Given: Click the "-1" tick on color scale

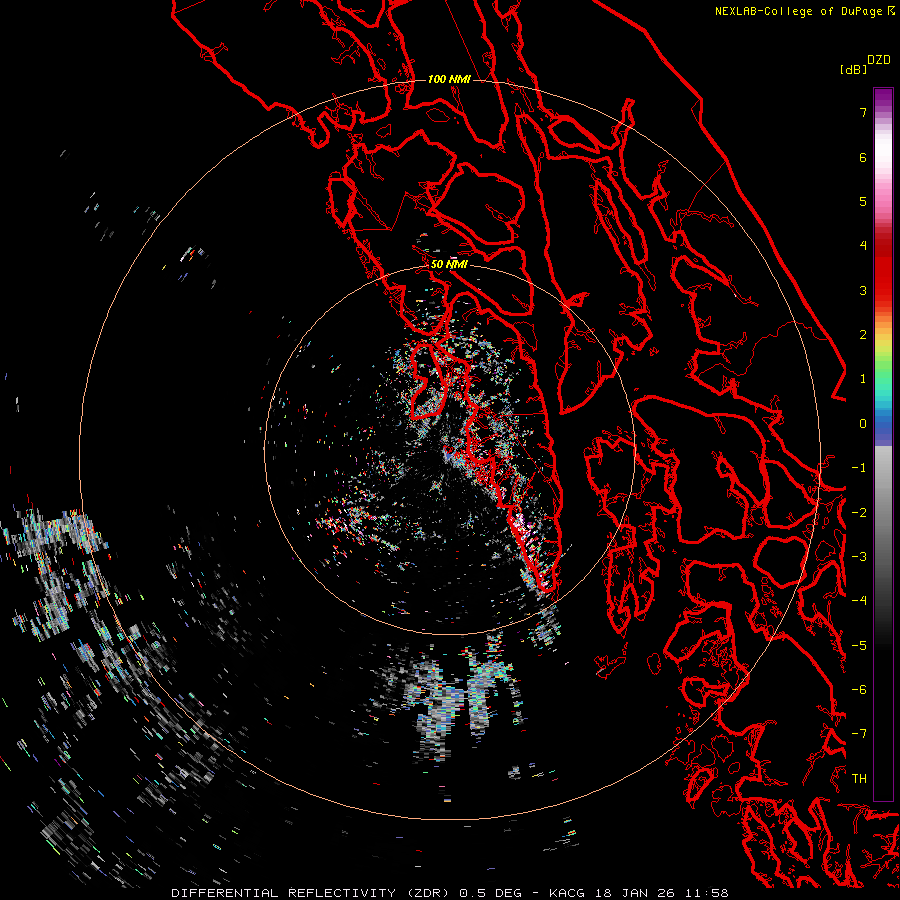Looking at the screenshot, I should point(859,468).
